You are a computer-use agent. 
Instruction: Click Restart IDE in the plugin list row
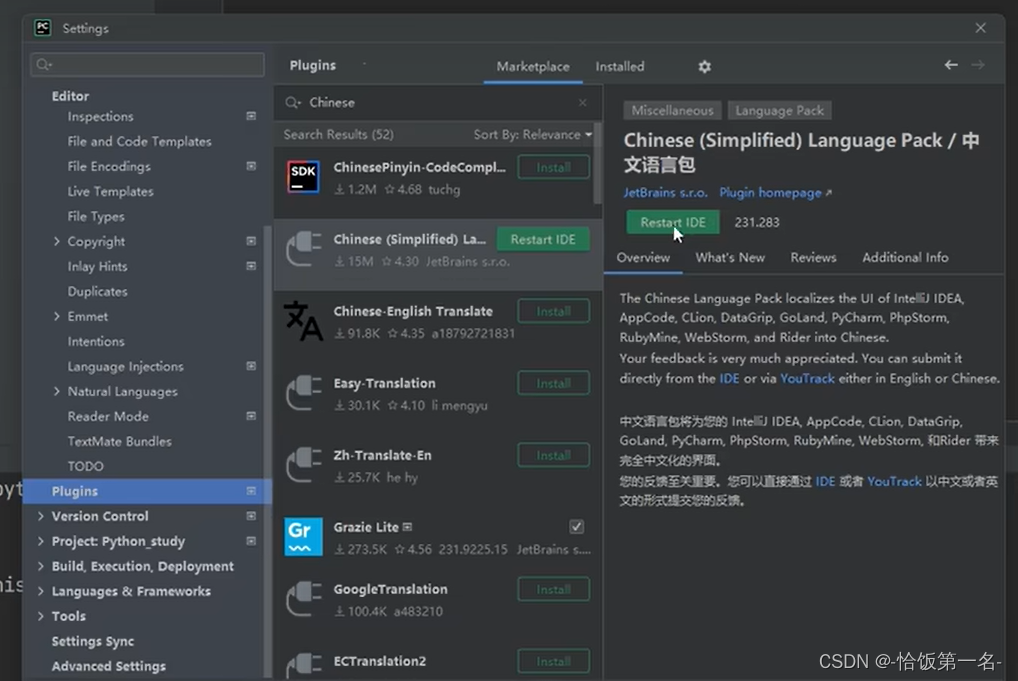click(543, 240)
